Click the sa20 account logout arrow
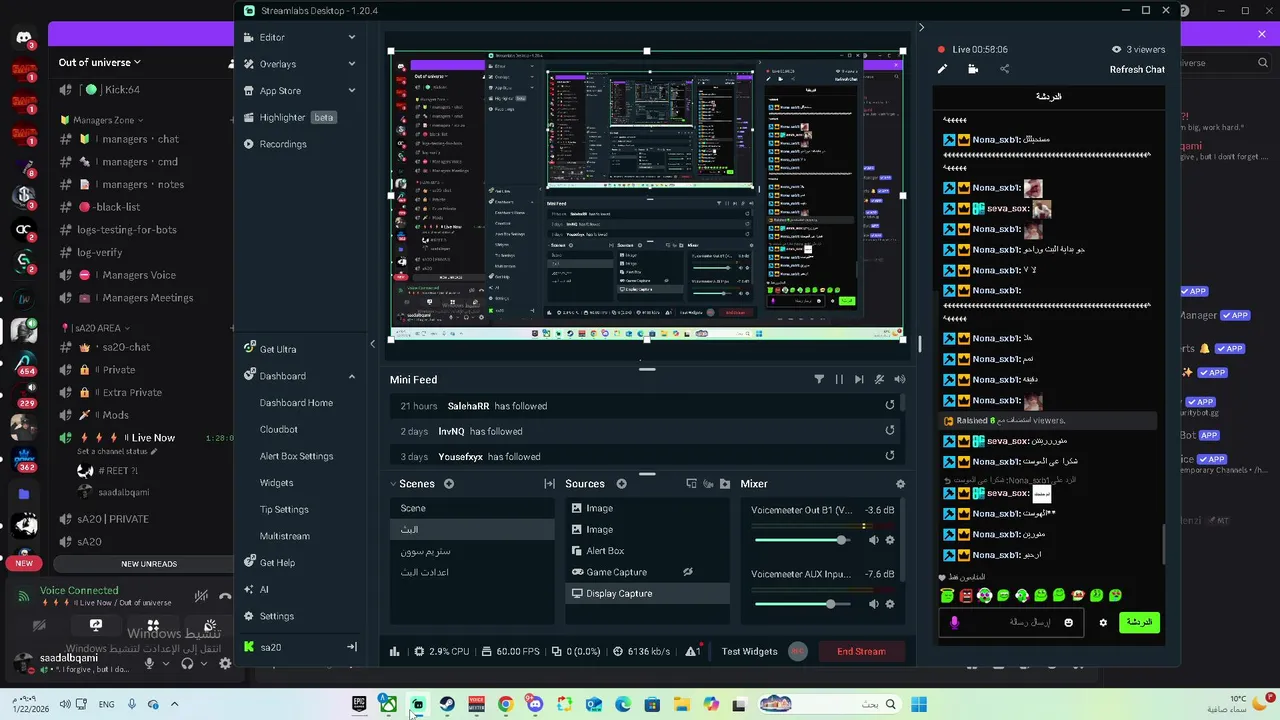The image size is (1280, 720). (x=351, y=647)
